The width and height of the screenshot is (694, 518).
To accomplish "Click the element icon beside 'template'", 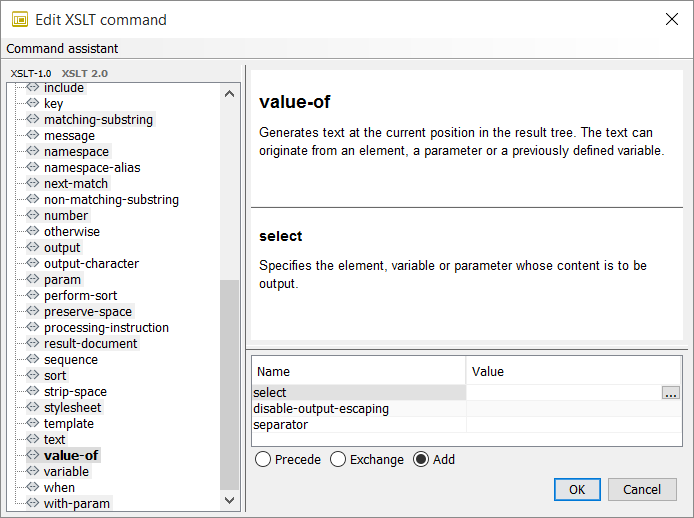I will [32, 424].
